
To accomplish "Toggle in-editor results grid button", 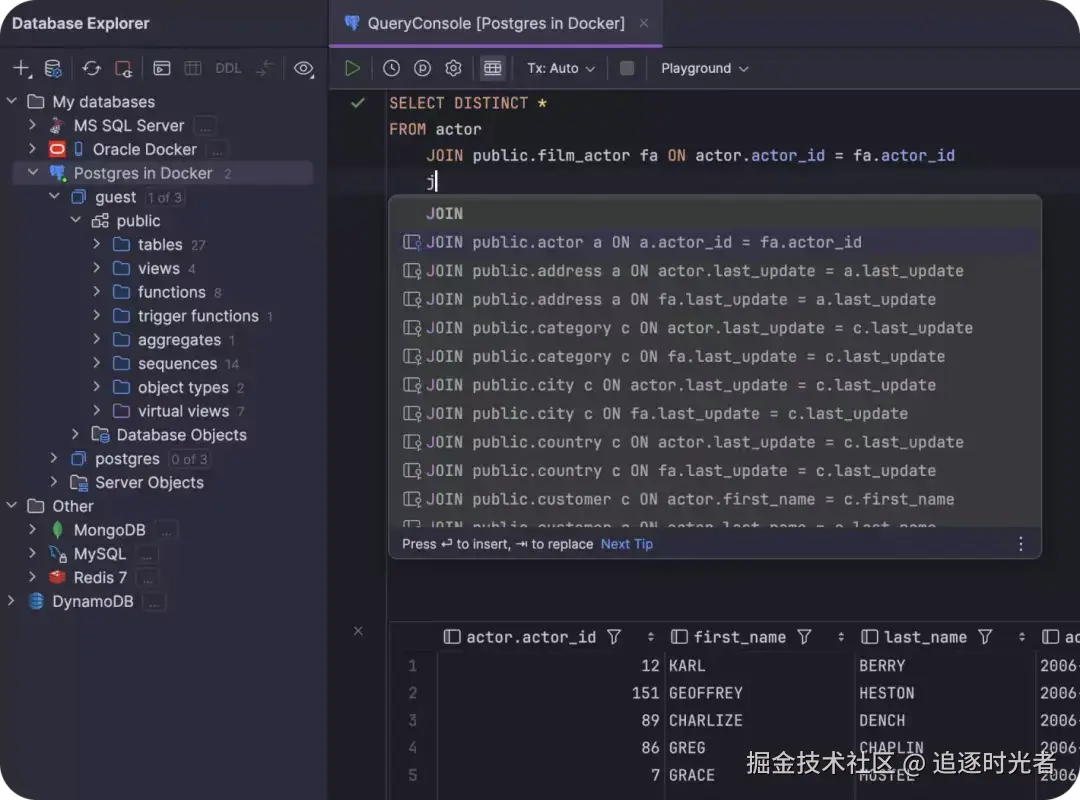I will click(x=492, y=68).
